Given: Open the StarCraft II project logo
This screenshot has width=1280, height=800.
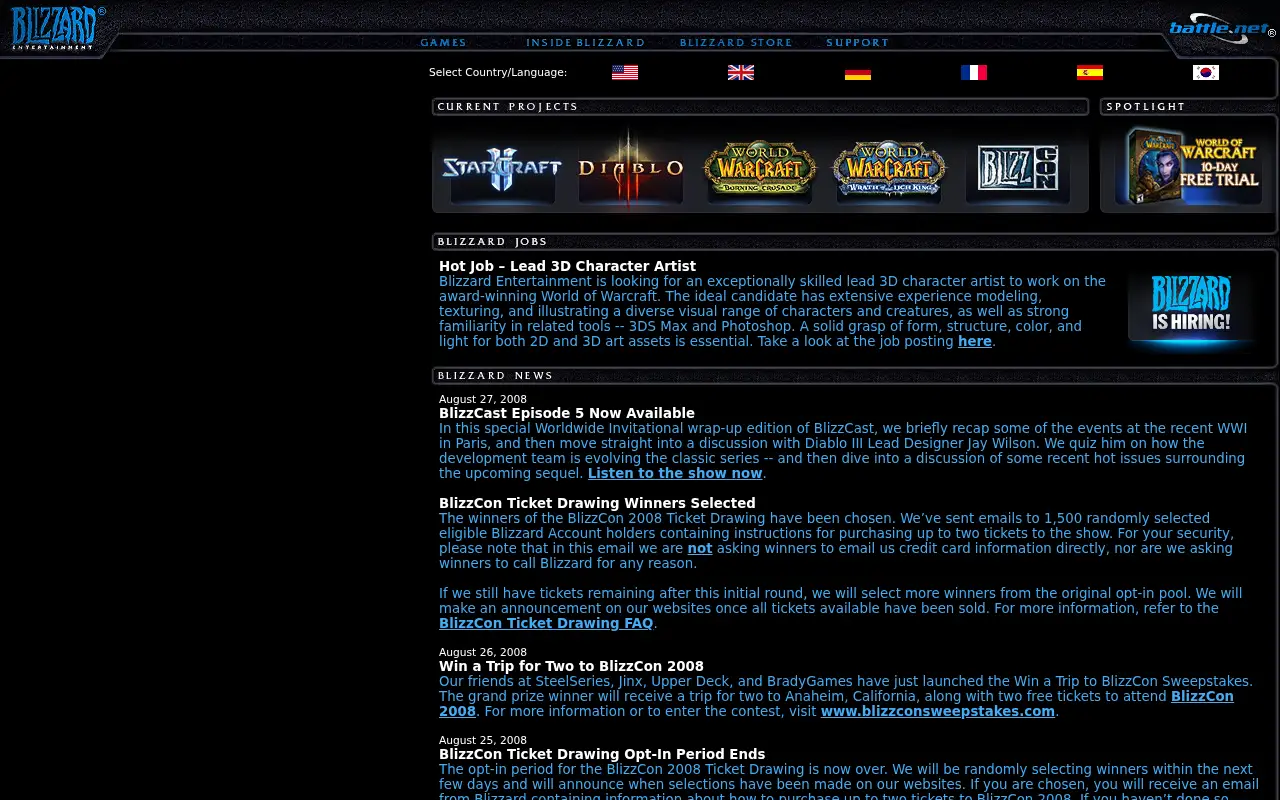Looking at the screenshot, I should [502, 170].
